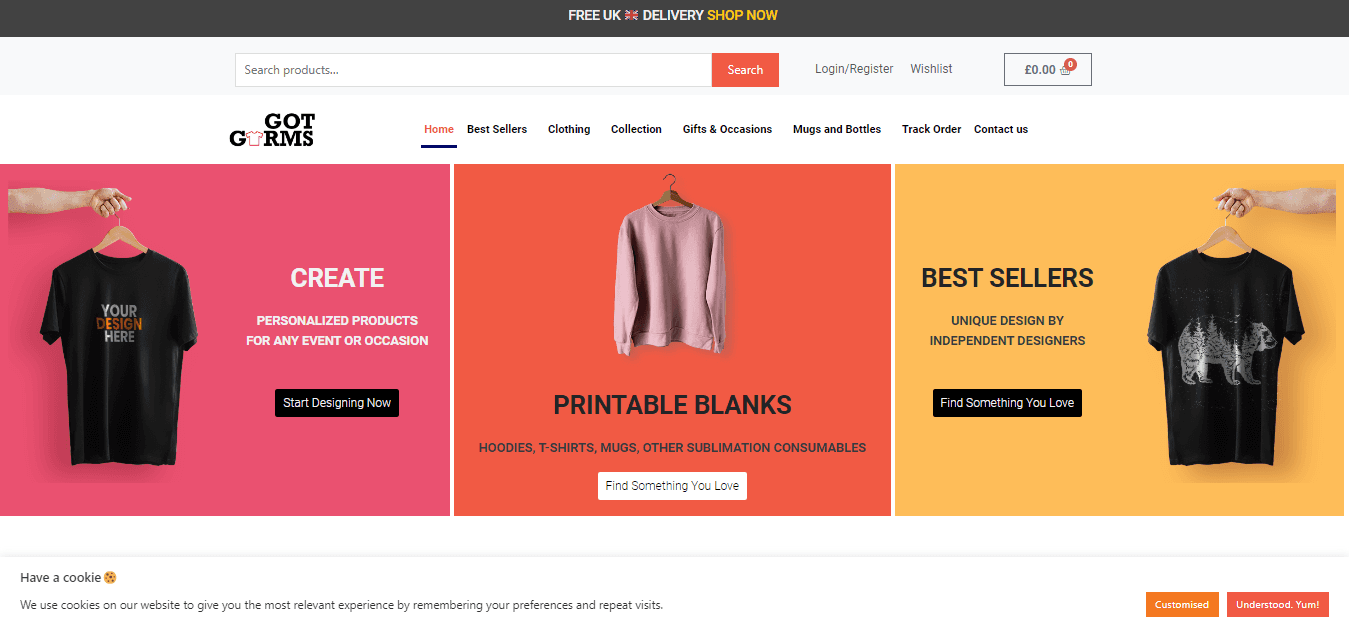The image size is (1349, 627).
Task: Open the Clothing menu
Action: coord(569,129)
